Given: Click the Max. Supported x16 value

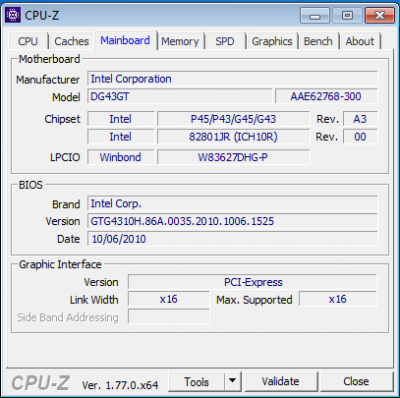Looking at the screenshot, I should [x=338, y=299].
